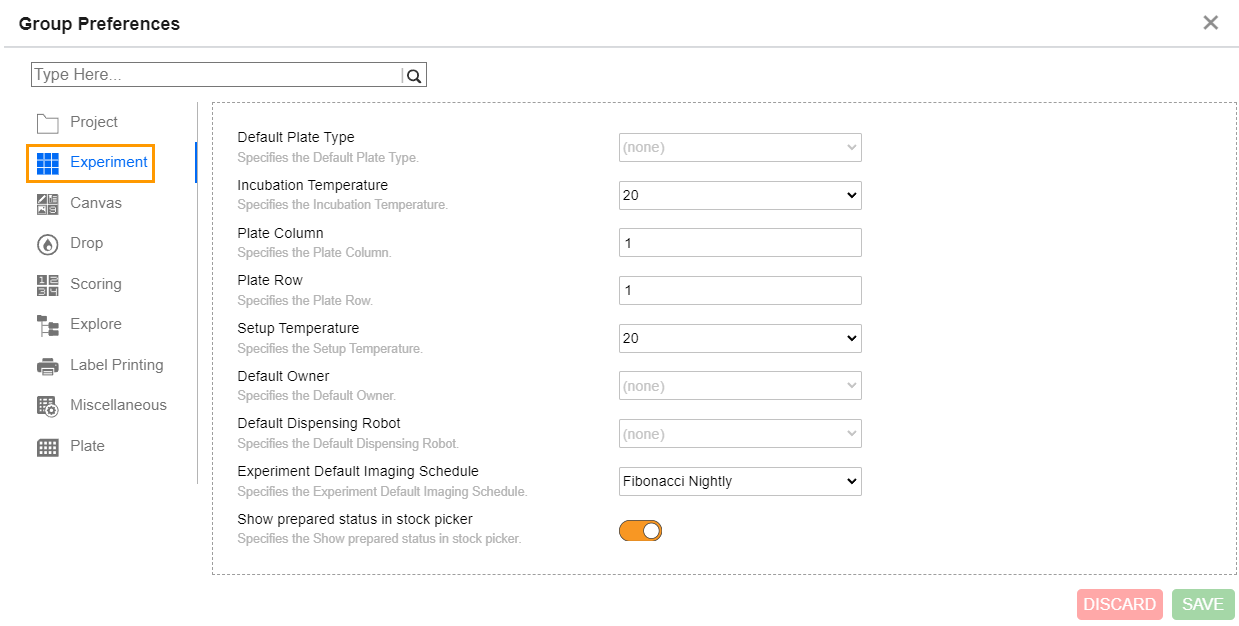
Task: Click the Explore tree icon
Action: 48,325
